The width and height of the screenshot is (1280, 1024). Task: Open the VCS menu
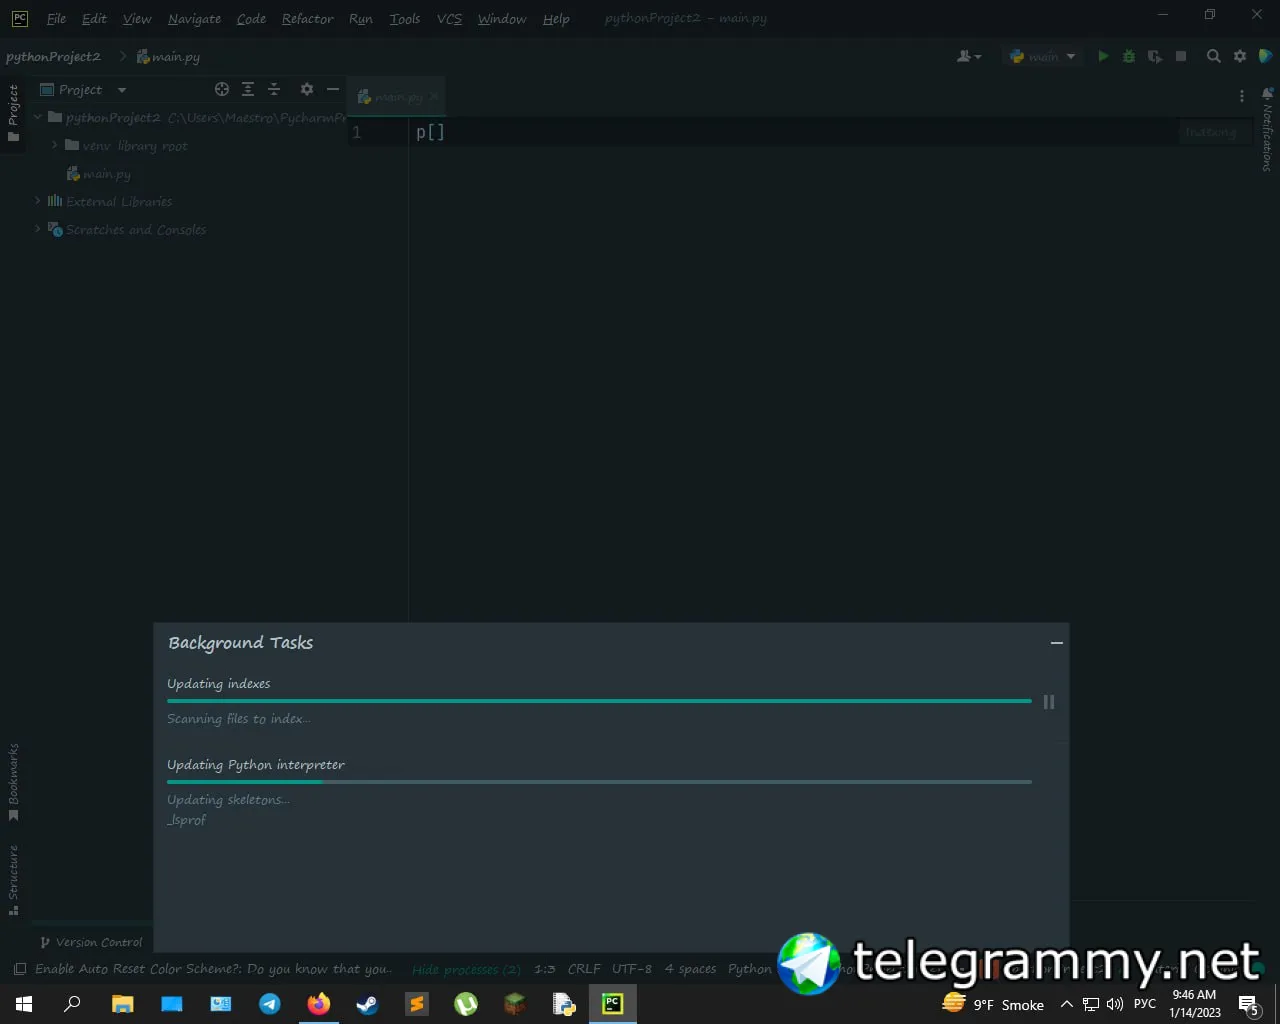449,19
